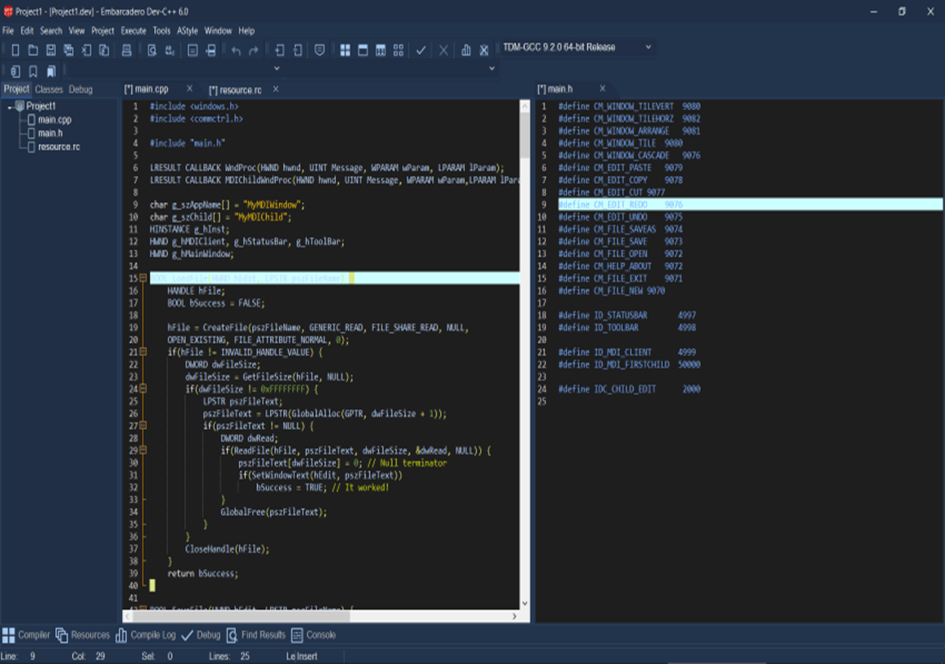Viewport: 945px width, 664px height.
Task: Open the Execute menu
Action: point(133,31)
